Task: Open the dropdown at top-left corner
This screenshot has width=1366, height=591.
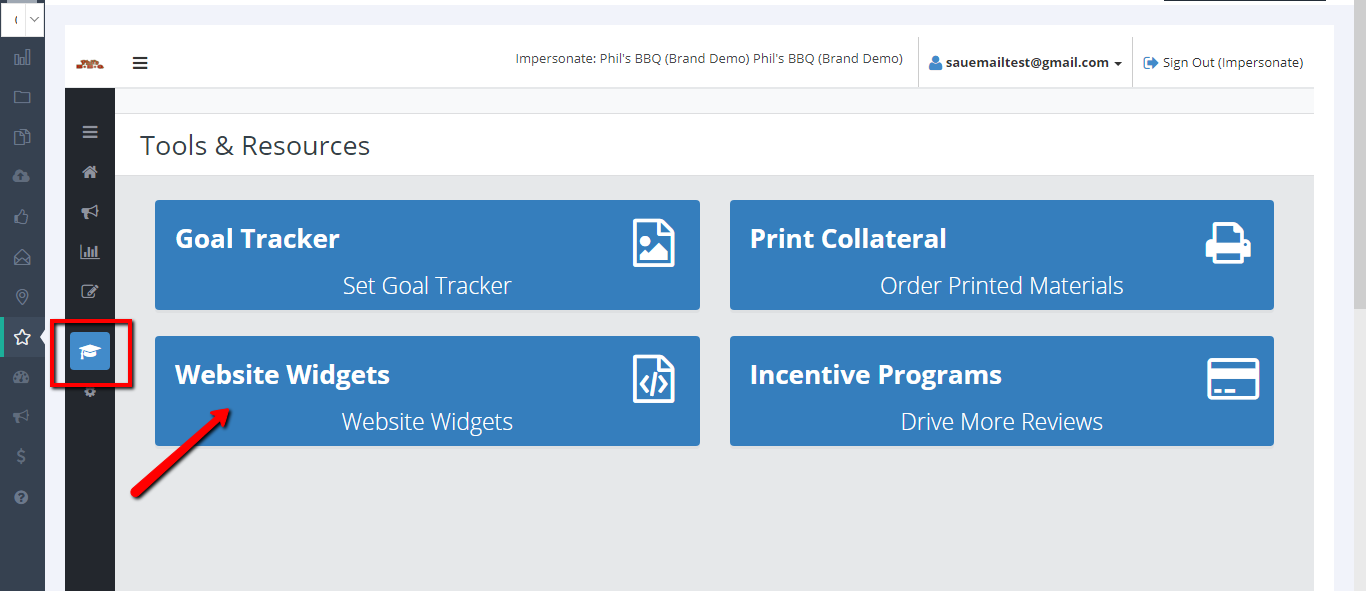Action: tap(23, 19)
